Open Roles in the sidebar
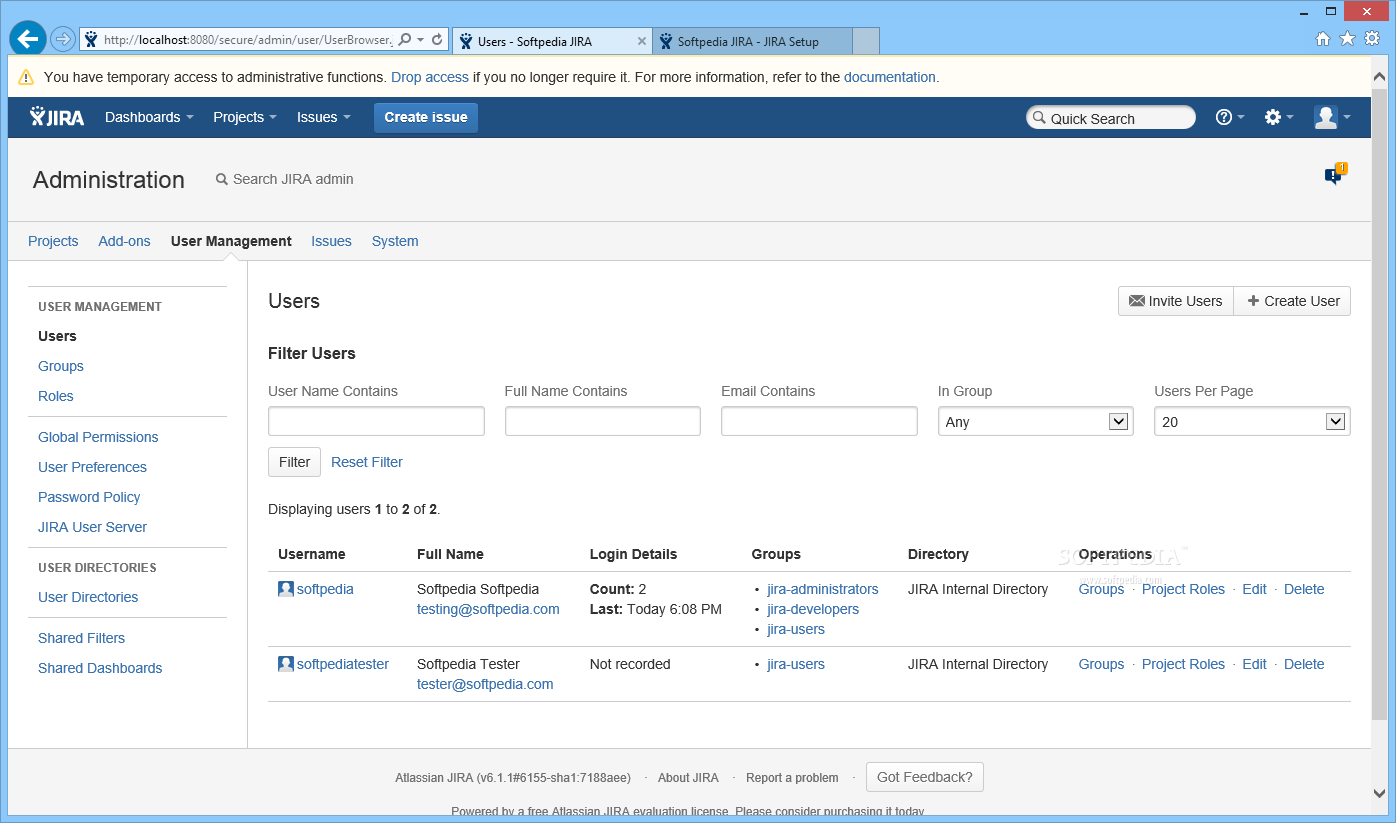Viewport: 1396px width, 823px height. (x=56, y=396)
